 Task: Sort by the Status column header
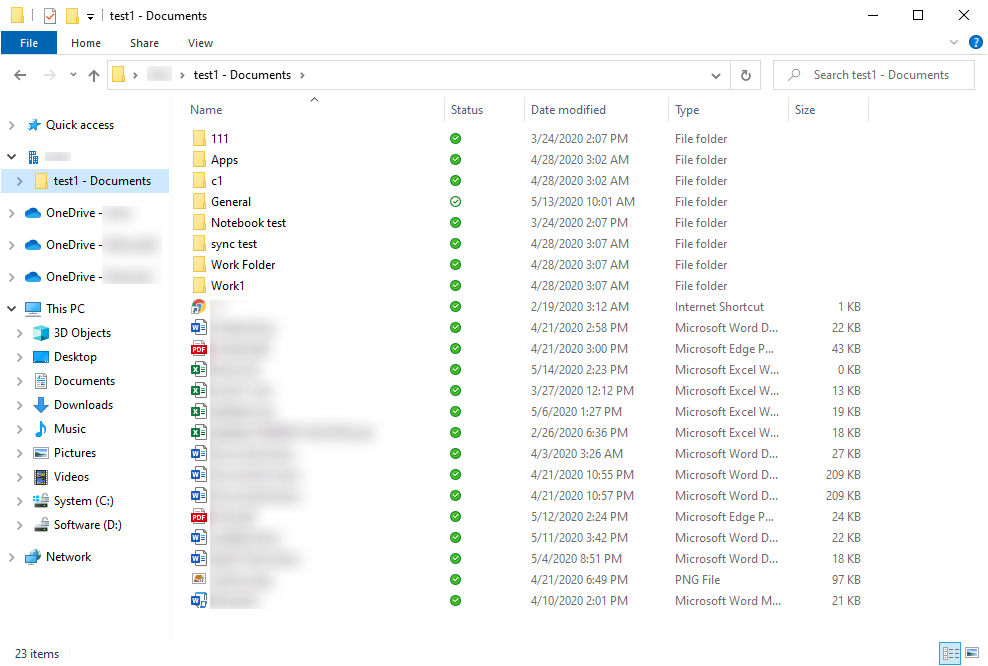467,110
